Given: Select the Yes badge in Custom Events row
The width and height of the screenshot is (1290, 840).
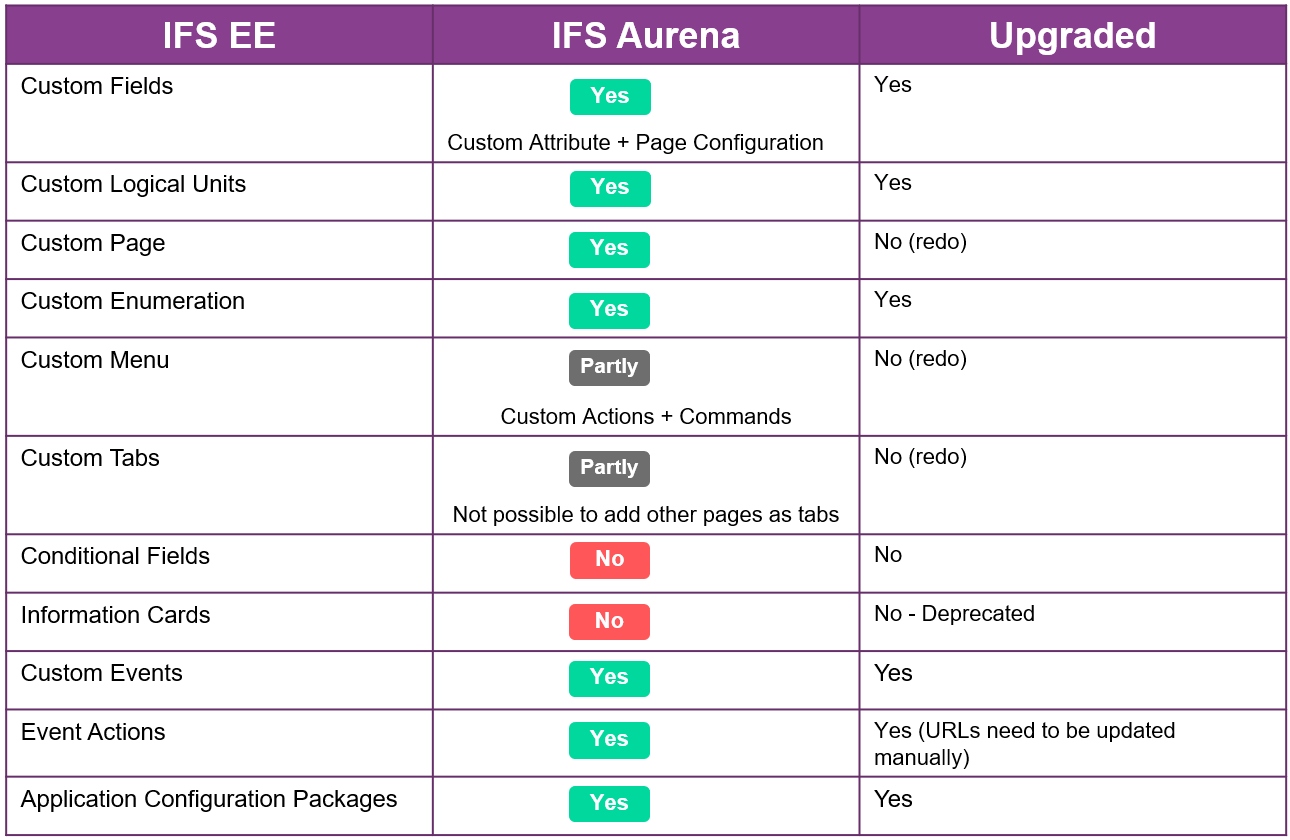Looking at the screenshot, I should [609, 678].
